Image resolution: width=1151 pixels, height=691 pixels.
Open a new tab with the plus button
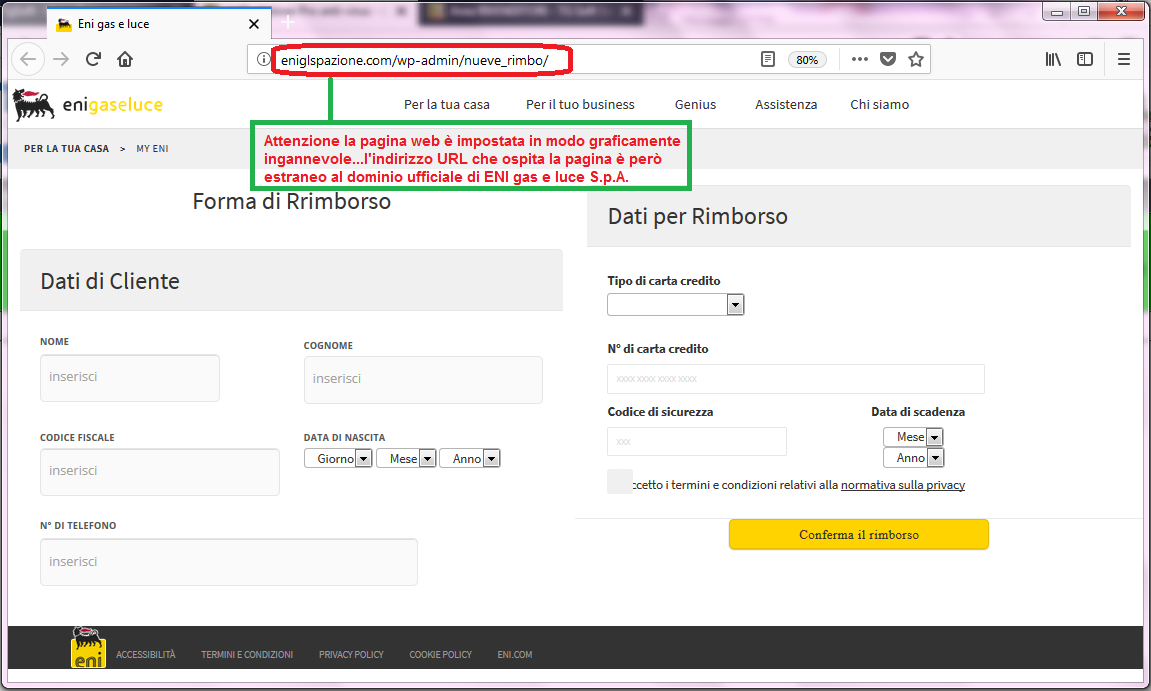288,23
